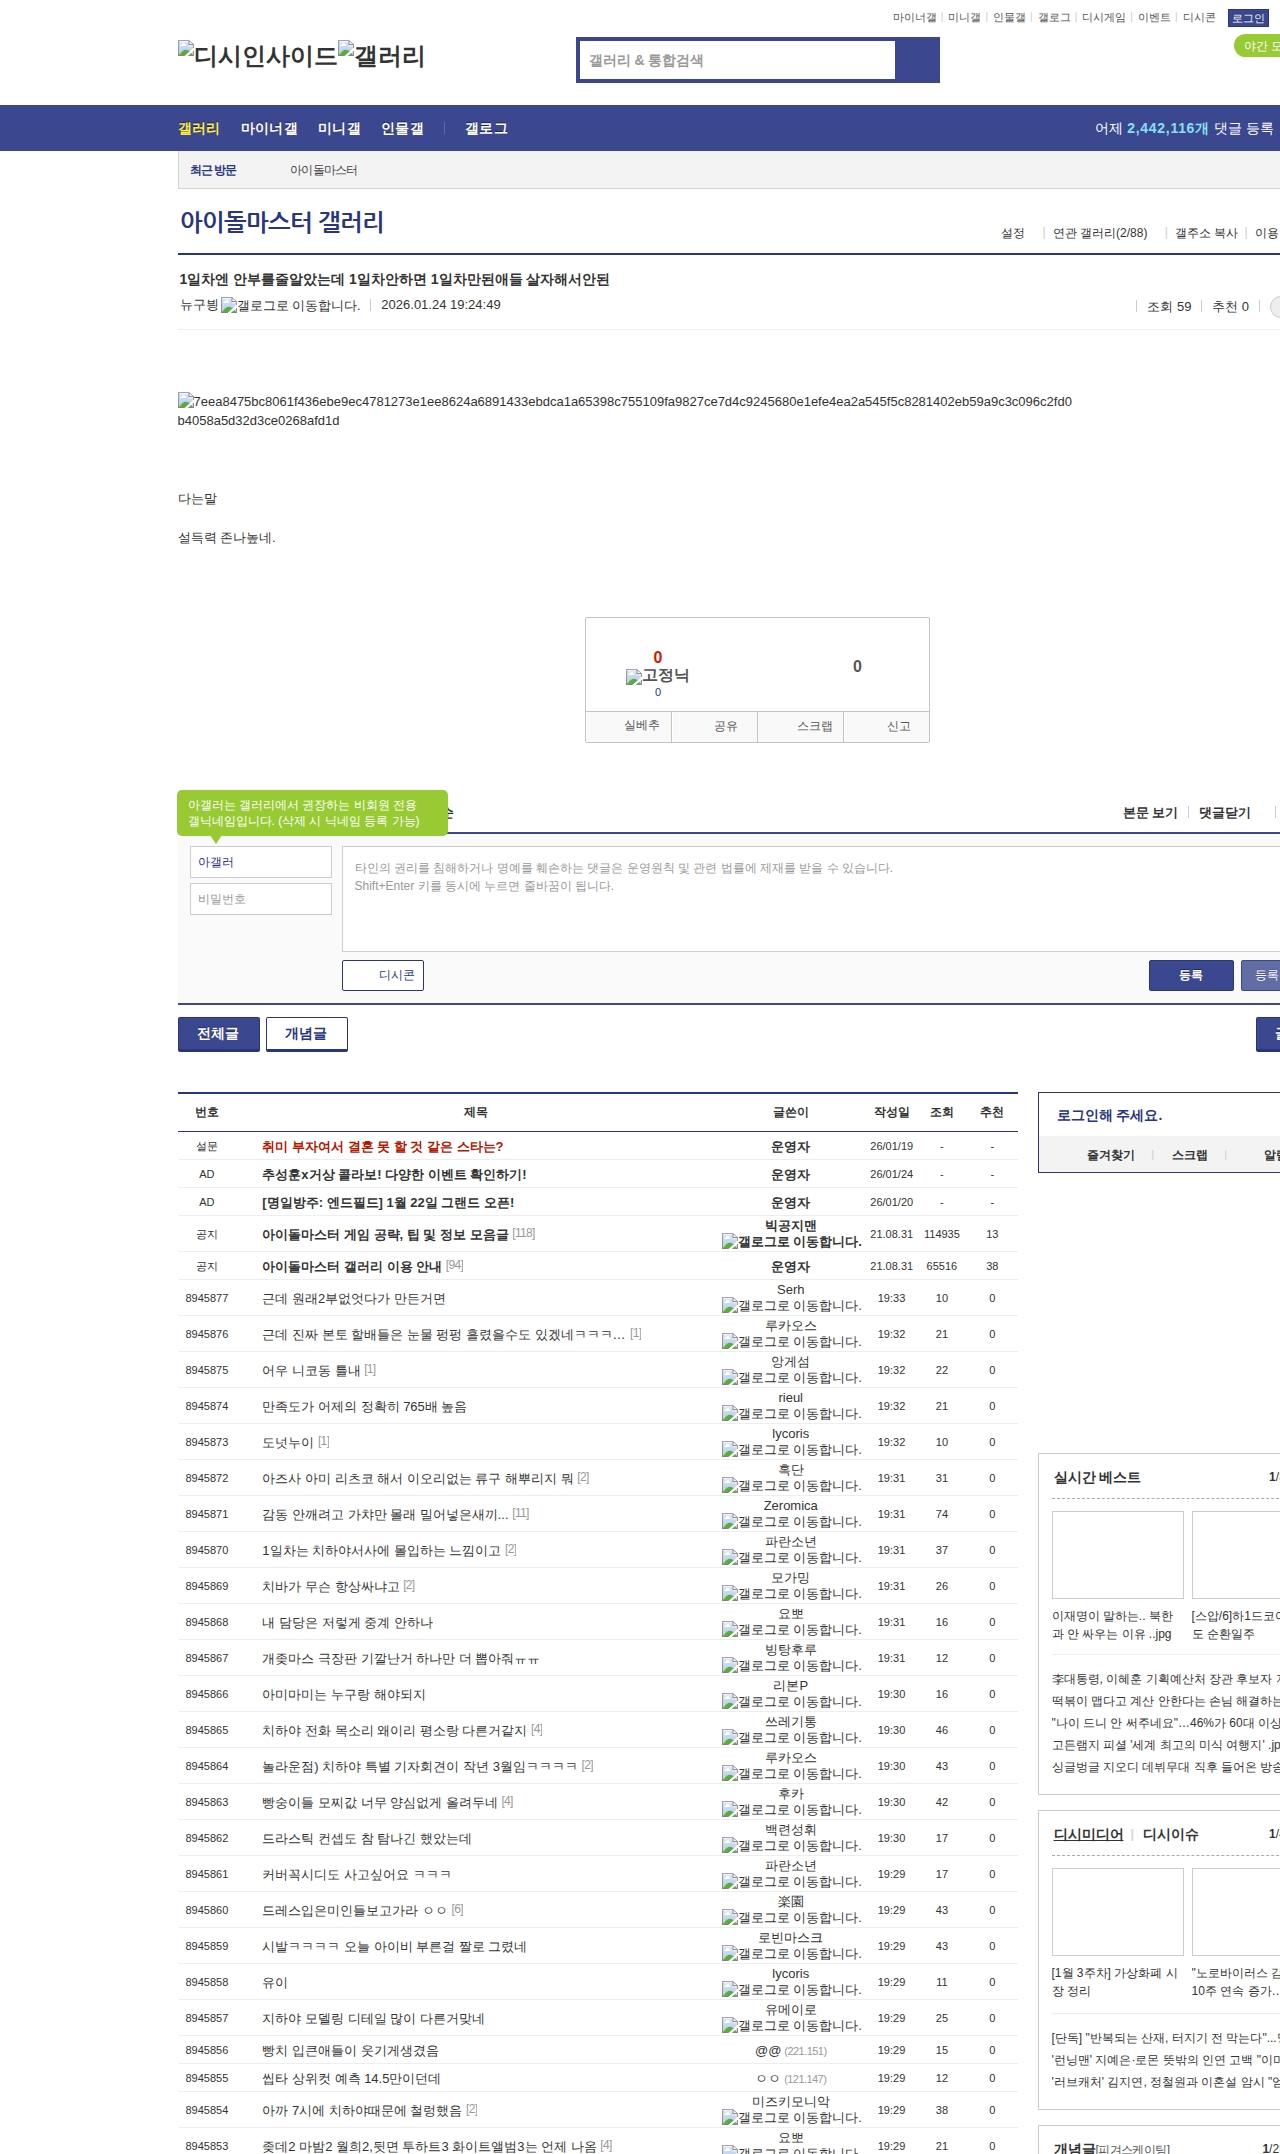Viewport: 1280px width, 2154px height.
Task: Expand the 설정 gallery settings menu
Action: point(1013,233)
